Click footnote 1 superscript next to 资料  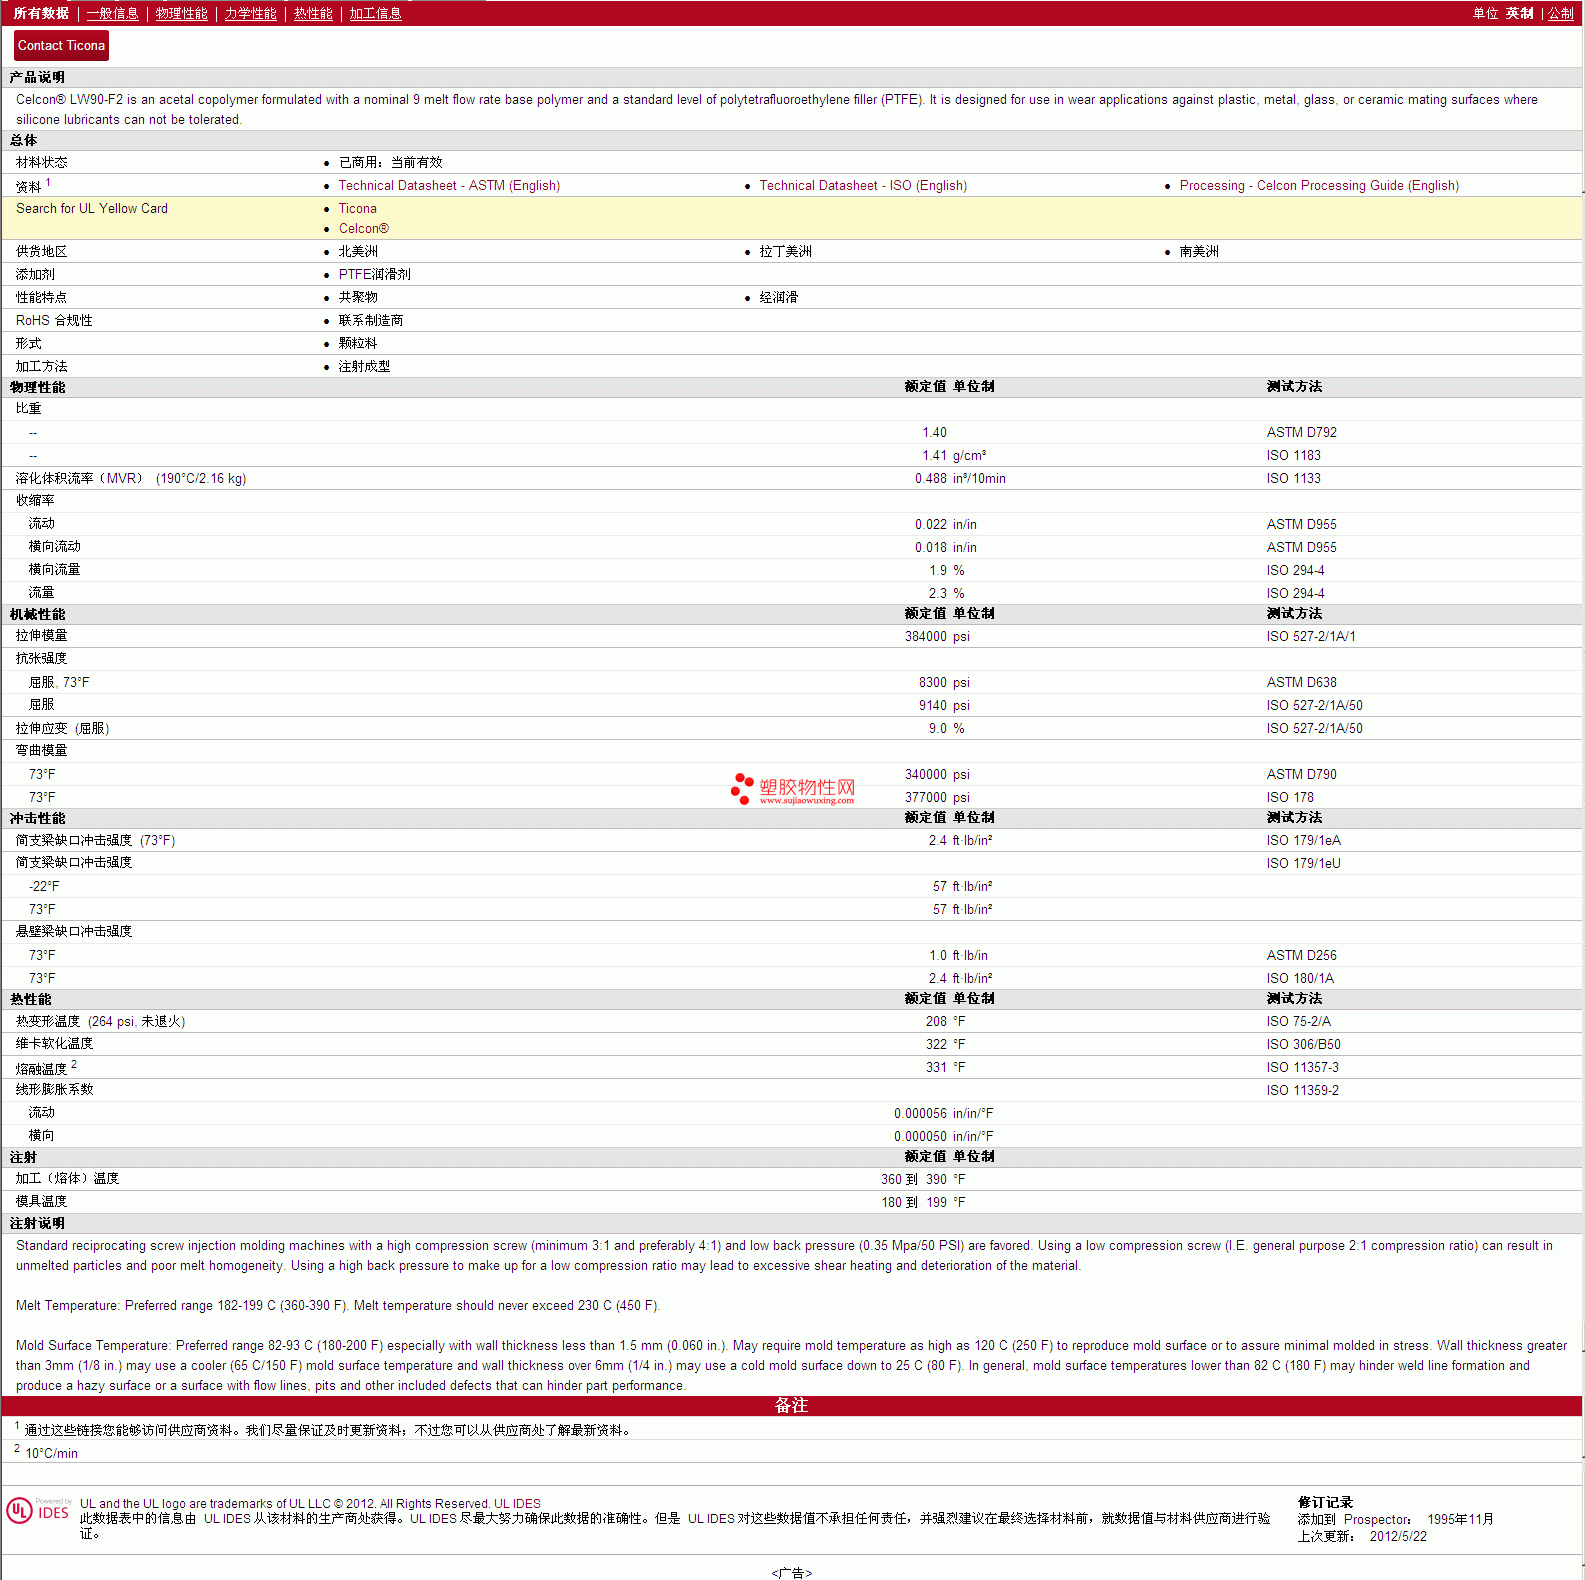[x=48, y=182]
